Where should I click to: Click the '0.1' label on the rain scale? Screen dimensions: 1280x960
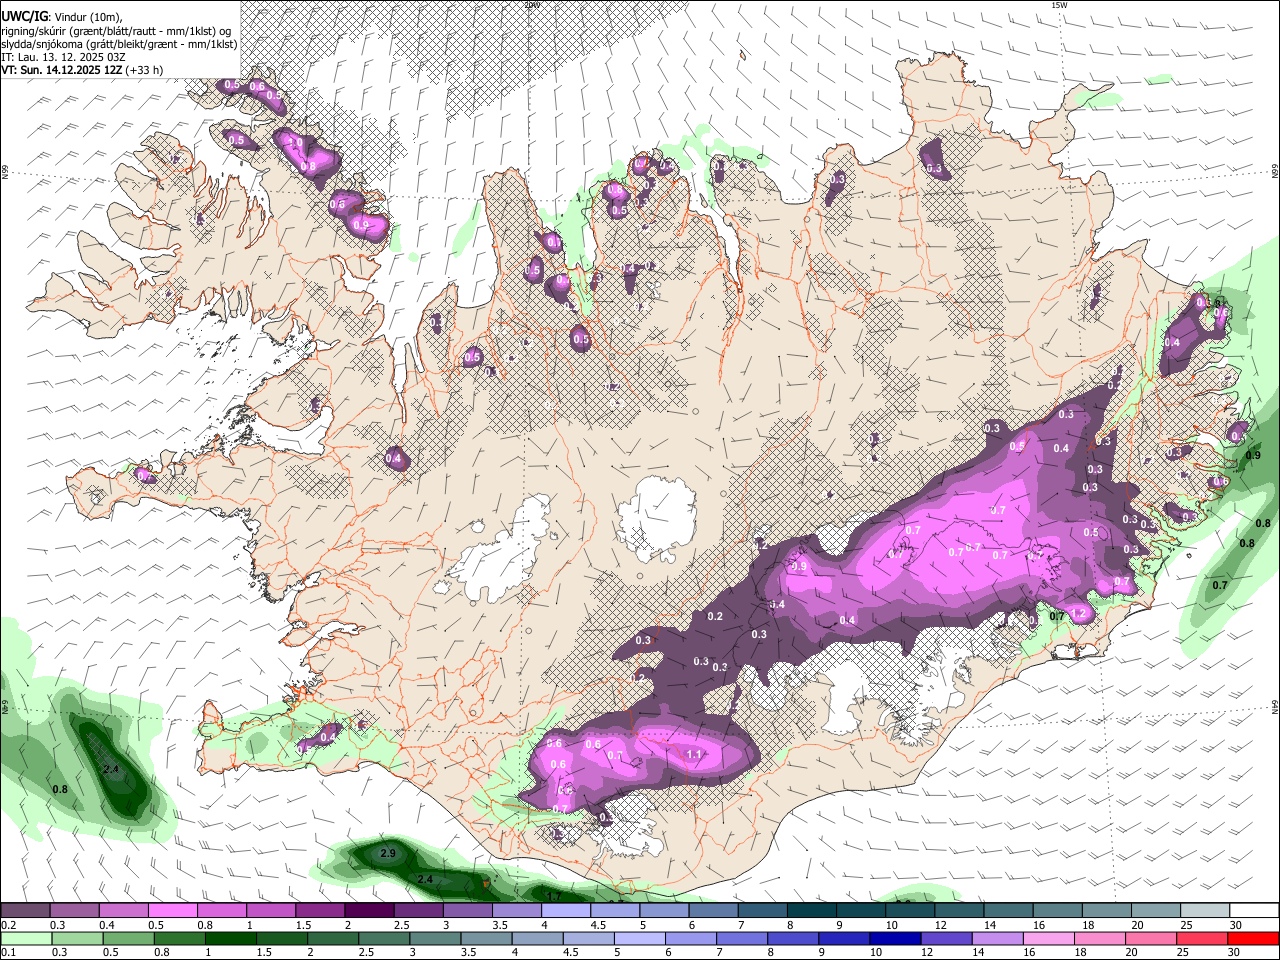click(8, 953)
